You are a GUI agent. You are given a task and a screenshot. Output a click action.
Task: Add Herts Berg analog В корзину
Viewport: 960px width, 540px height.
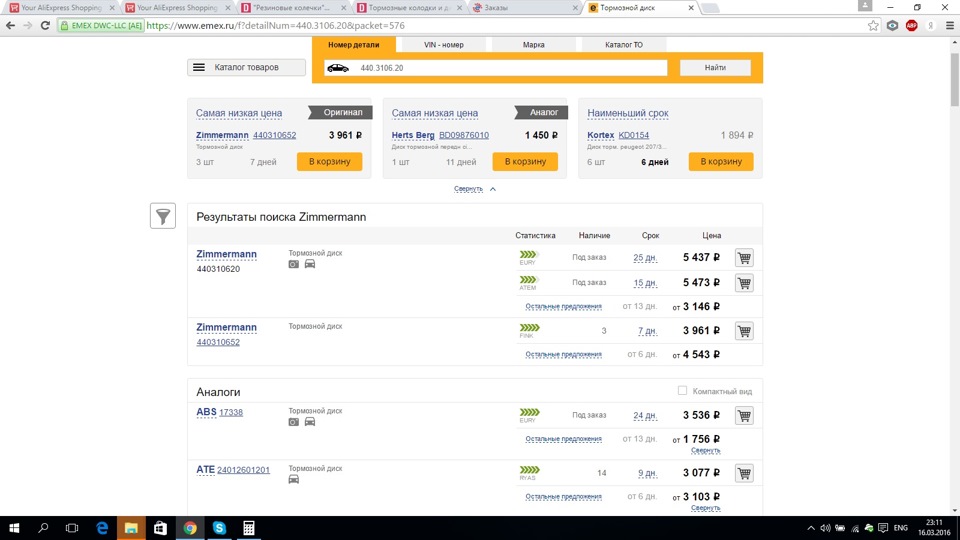(525, 162)
